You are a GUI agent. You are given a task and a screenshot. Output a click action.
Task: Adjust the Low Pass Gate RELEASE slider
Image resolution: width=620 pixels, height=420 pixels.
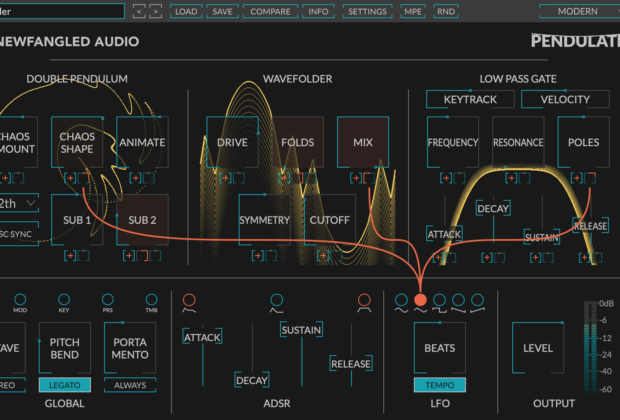coord(591,226)
